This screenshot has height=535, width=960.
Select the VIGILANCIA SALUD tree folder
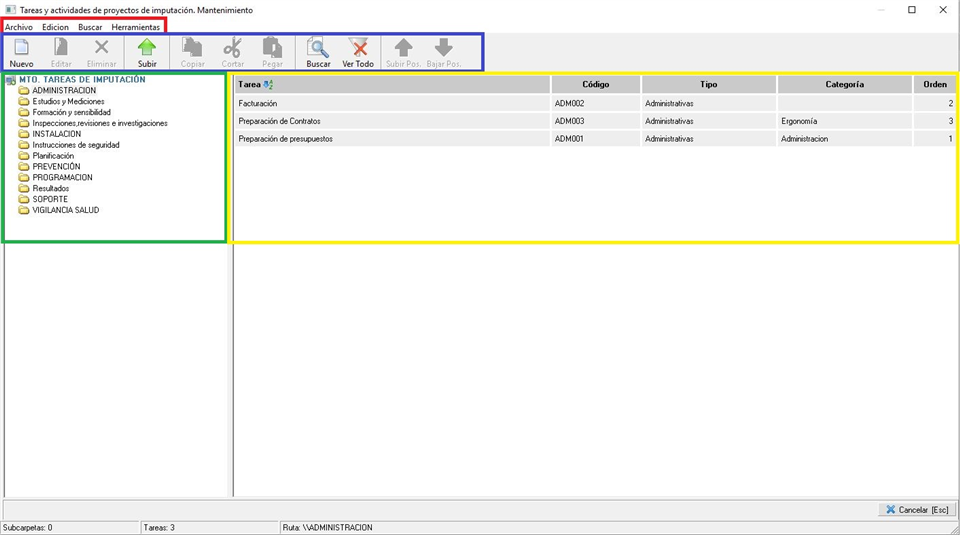65,210
